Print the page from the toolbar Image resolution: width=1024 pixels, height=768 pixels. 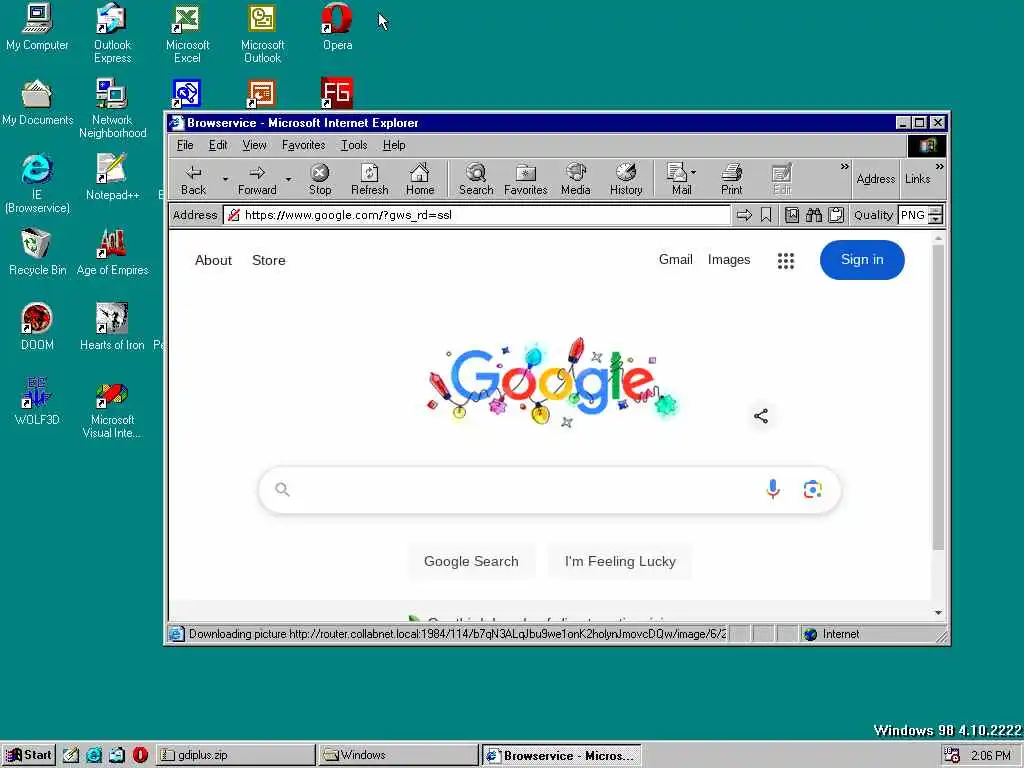731,180
